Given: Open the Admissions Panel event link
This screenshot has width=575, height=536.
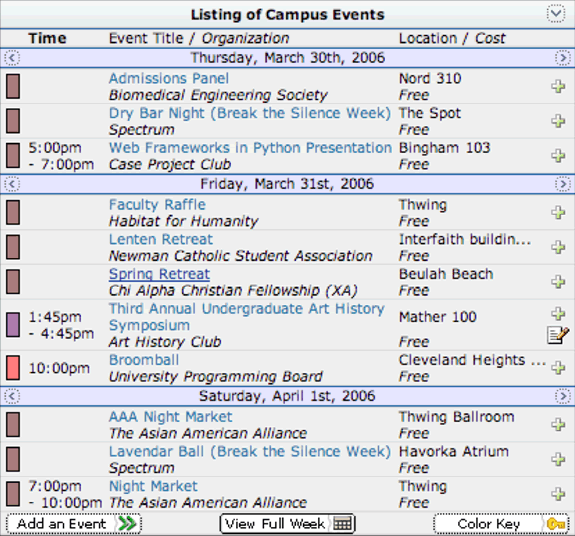Looking at the screenshot, I should [x=169, y=78].
